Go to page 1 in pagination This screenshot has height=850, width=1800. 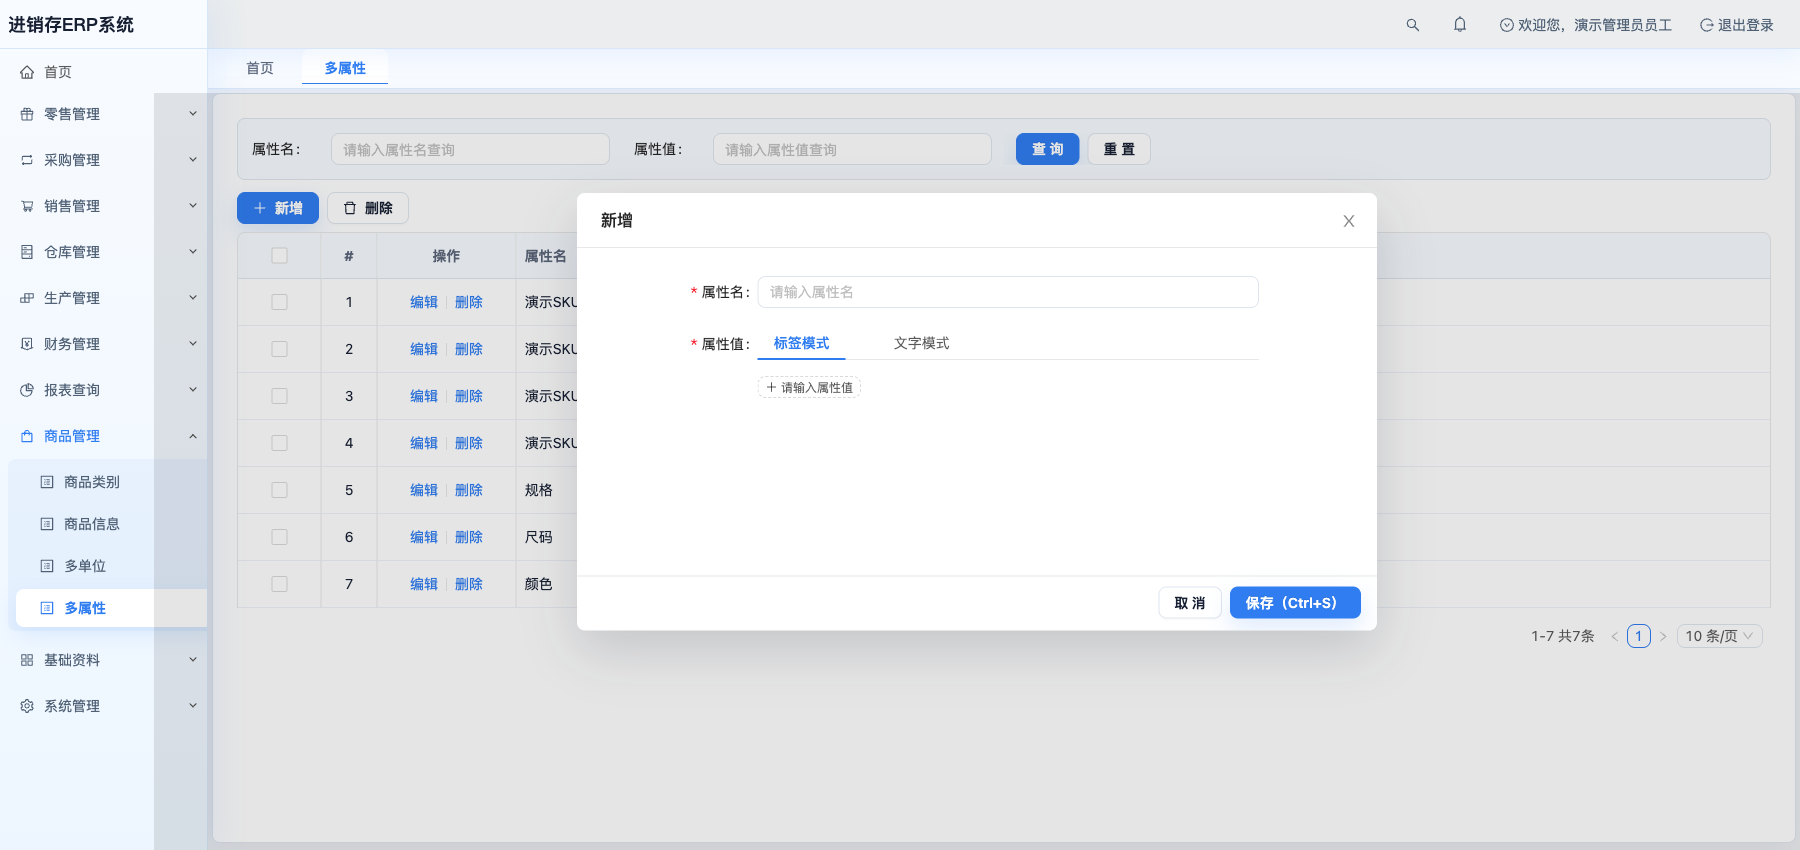click(x=1639, y=636)
